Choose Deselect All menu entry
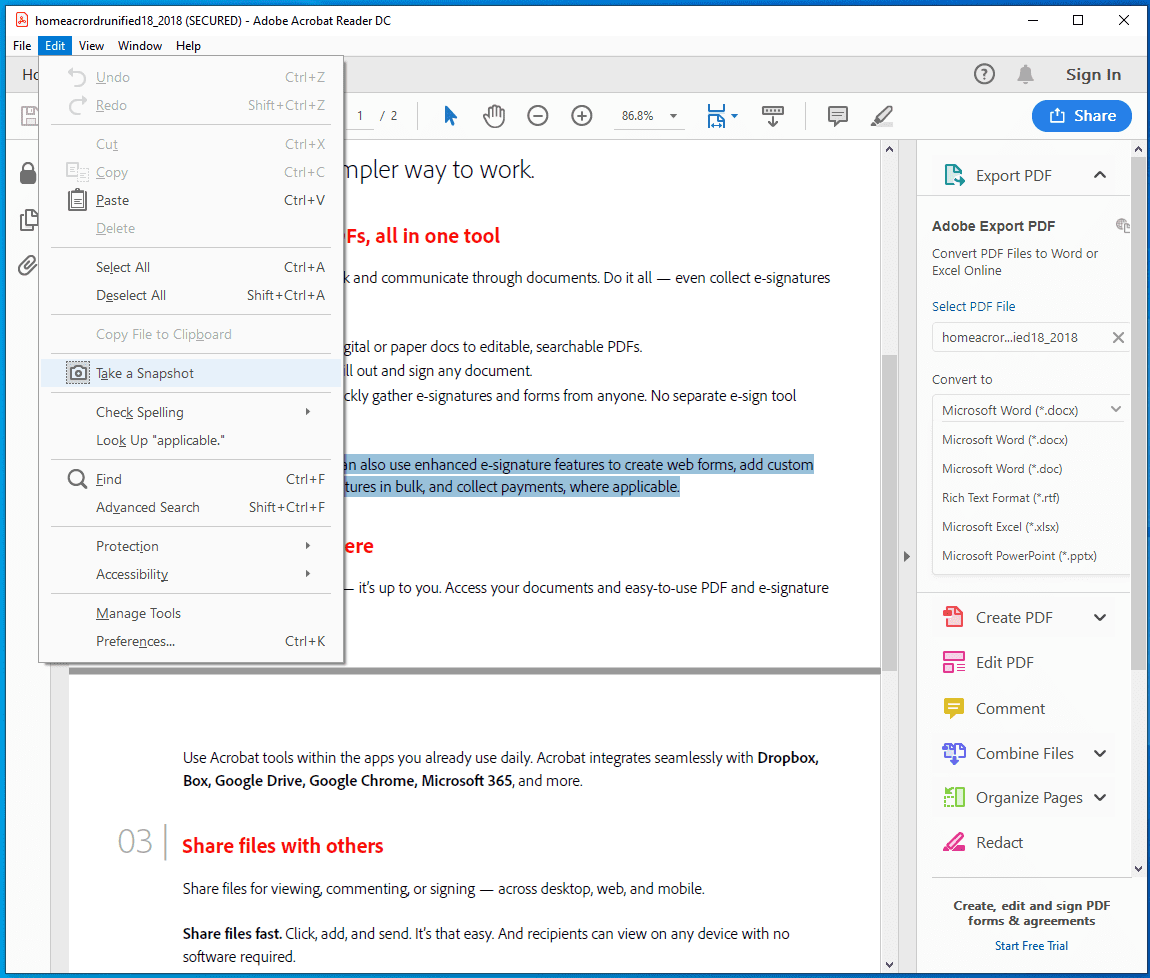The image size is (1150, 978). [x=191, y=295]
